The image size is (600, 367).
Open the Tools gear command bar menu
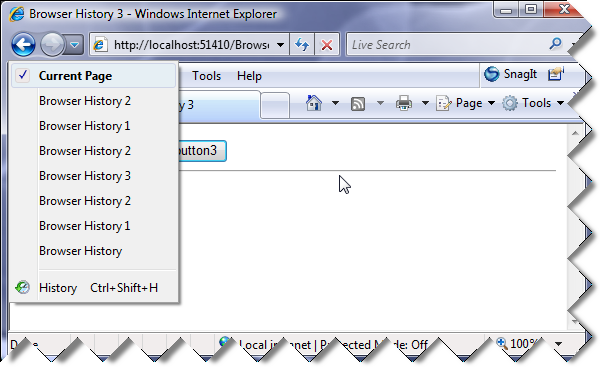533,103
